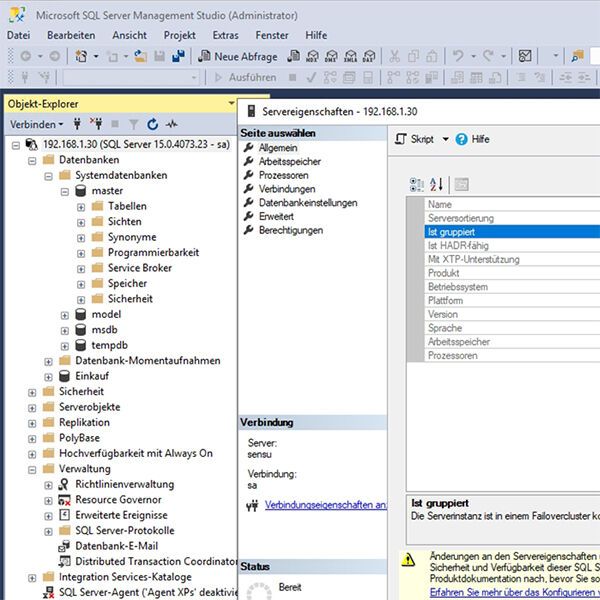Screen dimensions: 600x600
Task: Click the MDX query icon in toolbar
Action: 312,57
